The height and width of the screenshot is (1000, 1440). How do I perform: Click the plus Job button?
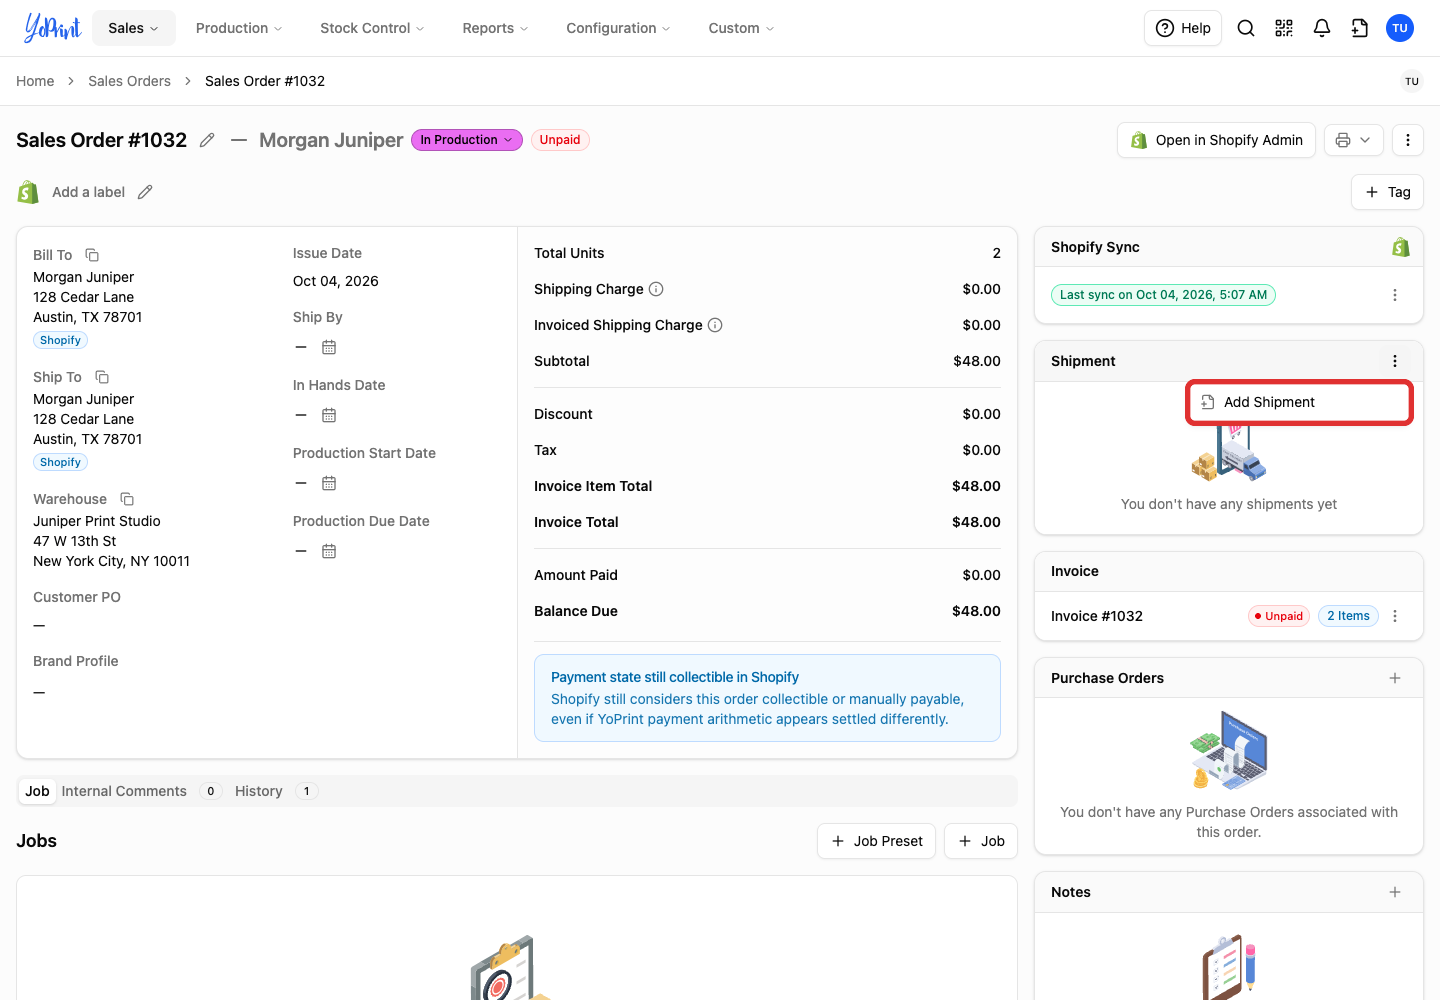click(981, 841)
